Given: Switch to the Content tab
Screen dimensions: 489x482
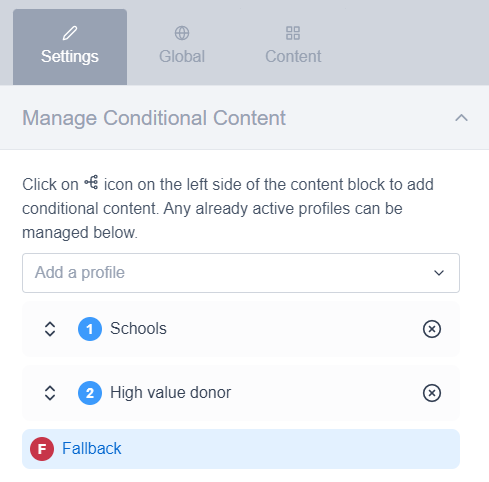Looking at the screenshot, I should point(293,47).
